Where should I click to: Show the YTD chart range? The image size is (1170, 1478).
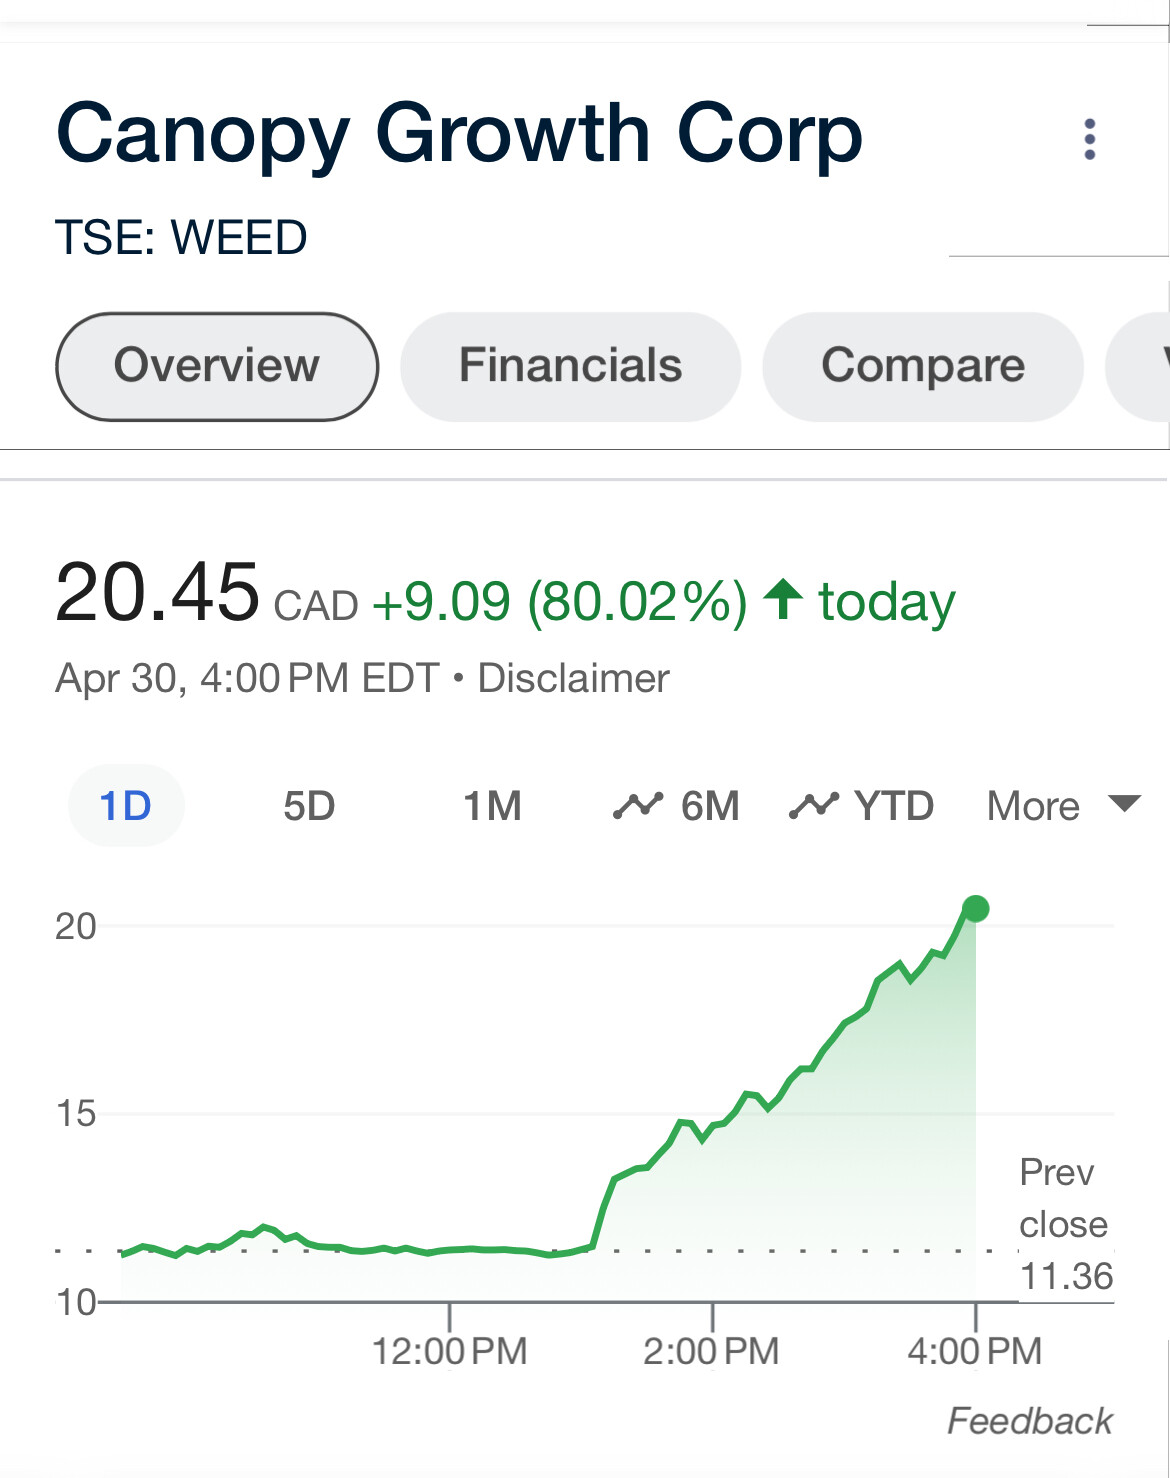click(x=894, y=806)
